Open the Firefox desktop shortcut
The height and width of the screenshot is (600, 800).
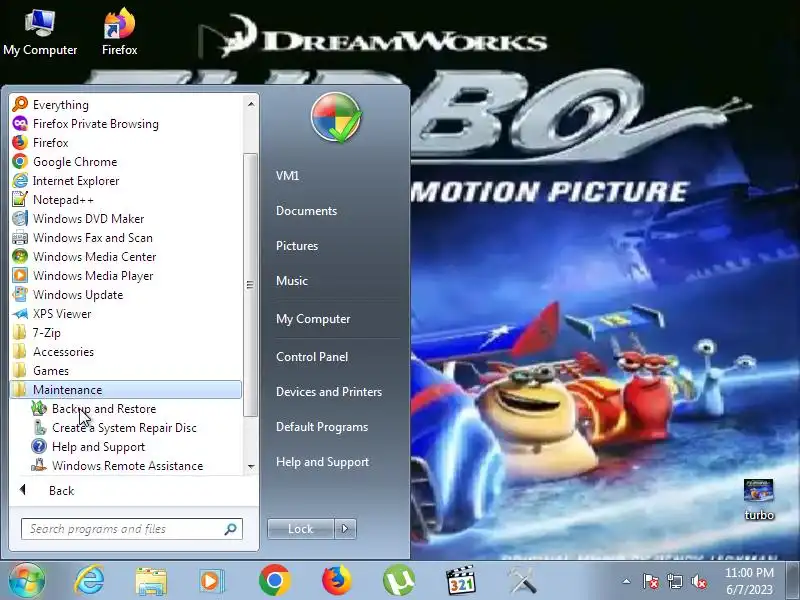(x=119, y=32)
